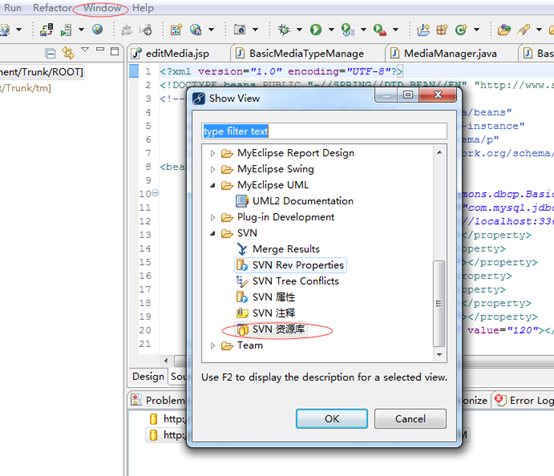
Task: Collapse the SVN folder
Action: pyautogui.click(x=212, y=234)
